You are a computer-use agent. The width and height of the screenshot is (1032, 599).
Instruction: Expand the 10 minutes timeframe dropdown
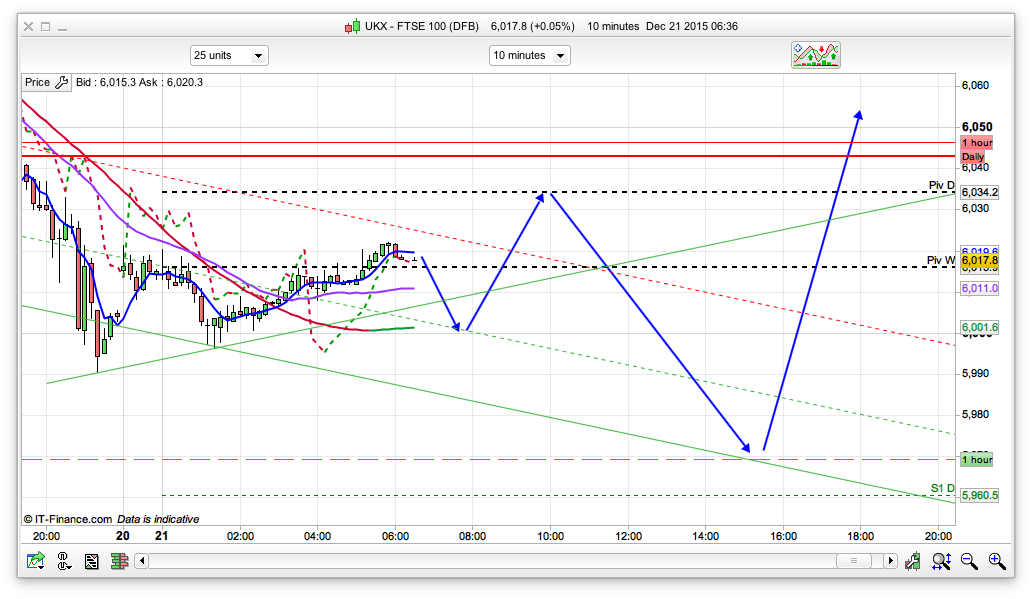click(529, 56)
